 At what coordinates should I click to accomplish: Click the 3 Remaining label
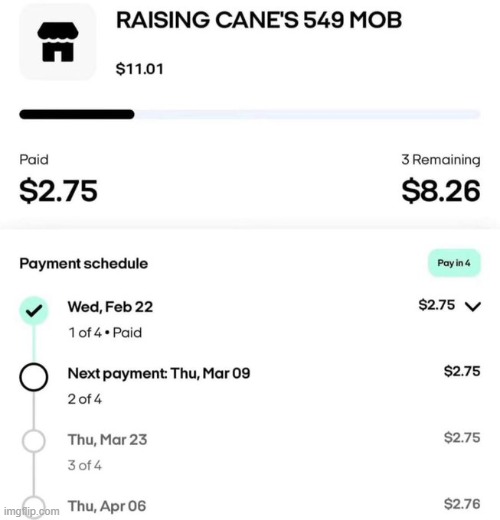[x=441, y=160]
